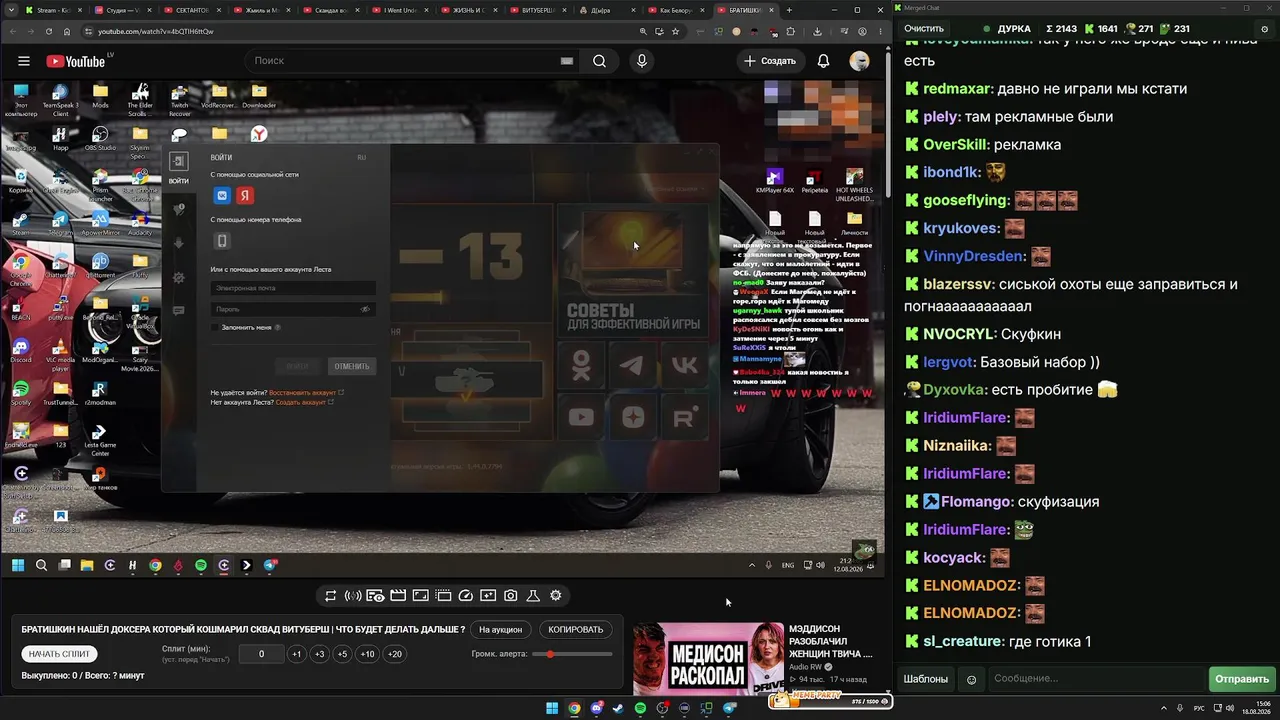Image resolution: width=1280 pixels, height=720 pixels.
Task: Switch to the "Как Белорус" browser tab
Action: pos(679,10)
